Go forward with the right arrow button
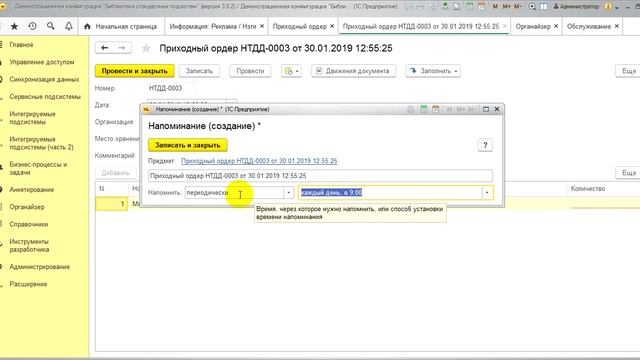Screen dimensions: 640x360 [122, 48]
